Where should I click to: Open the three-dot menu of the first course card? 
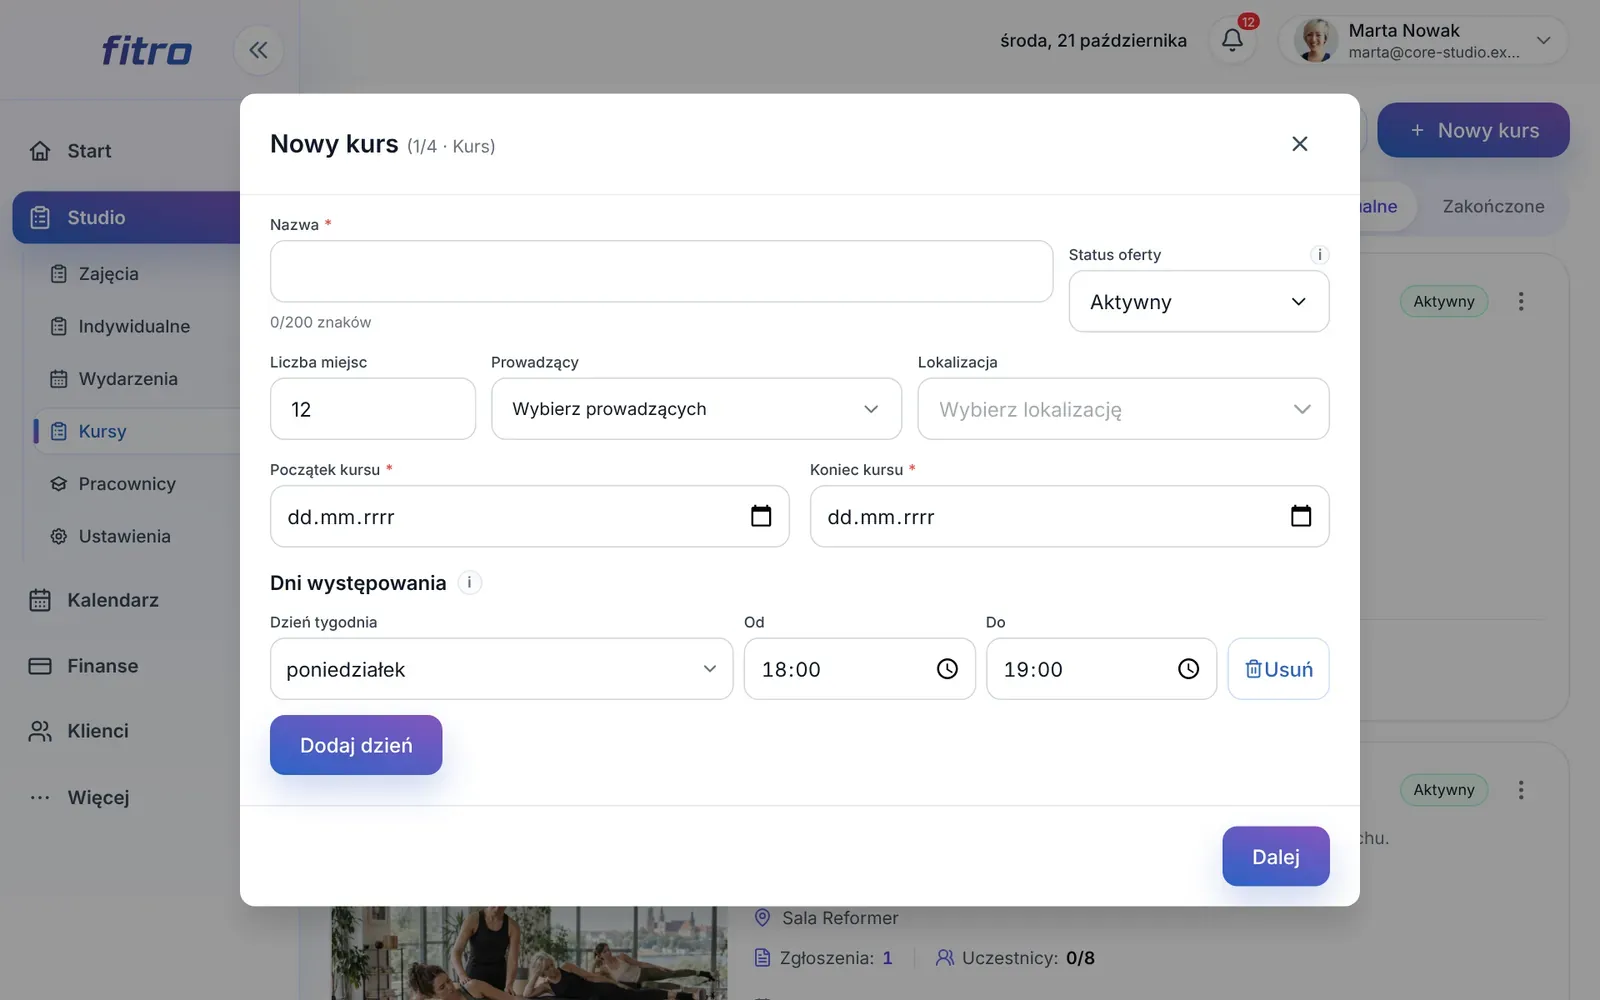click(1521, 301)
